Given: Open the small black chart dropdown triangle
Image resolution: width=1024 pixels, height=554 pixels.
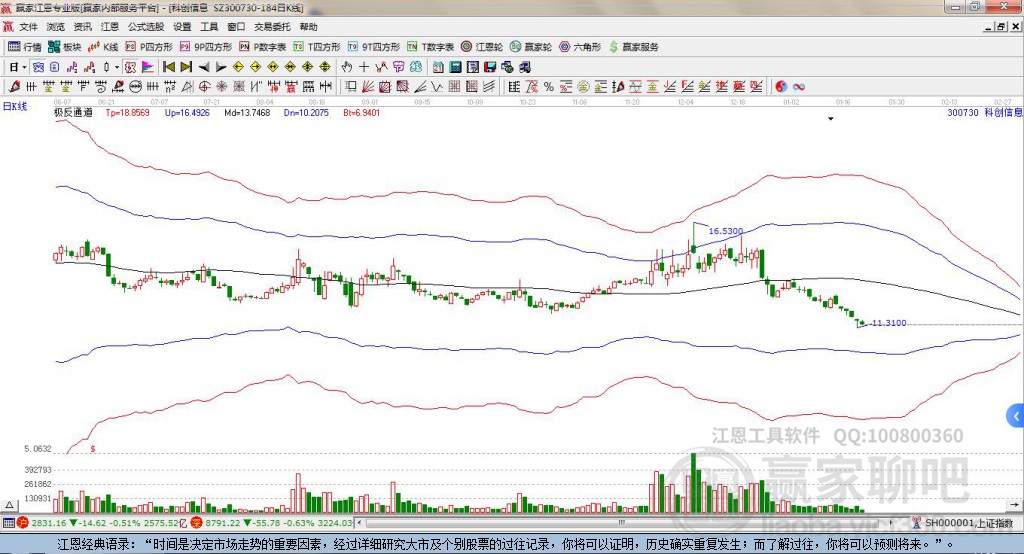Looking at the screenshot, I should (x=831, y=119).
